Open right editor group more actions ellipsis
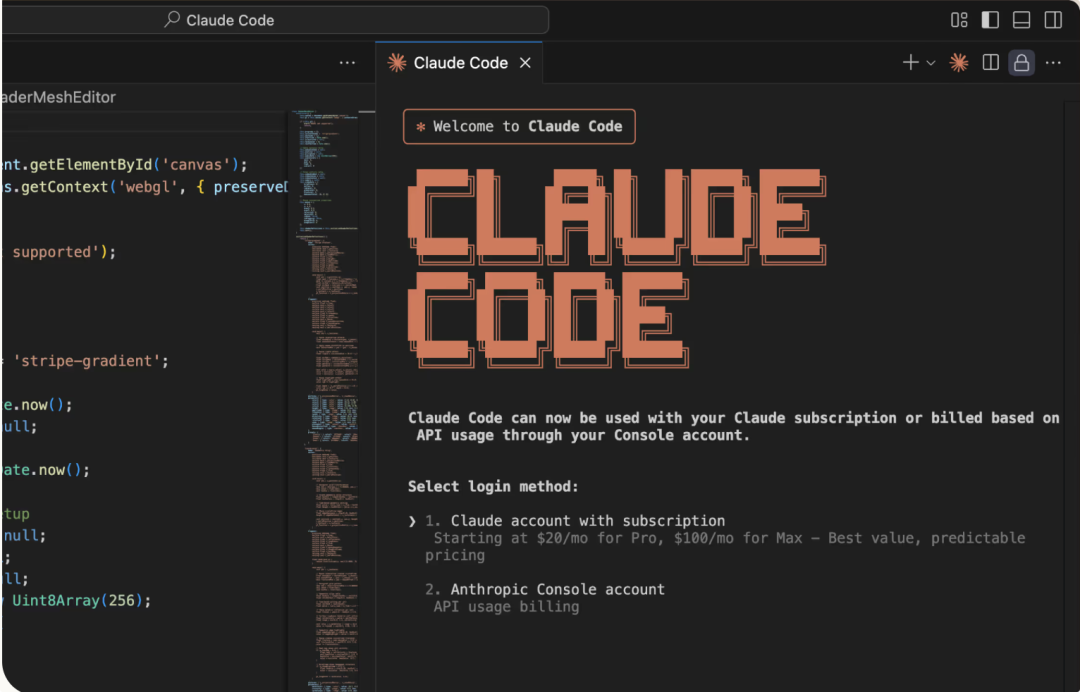 (1053, 63)
